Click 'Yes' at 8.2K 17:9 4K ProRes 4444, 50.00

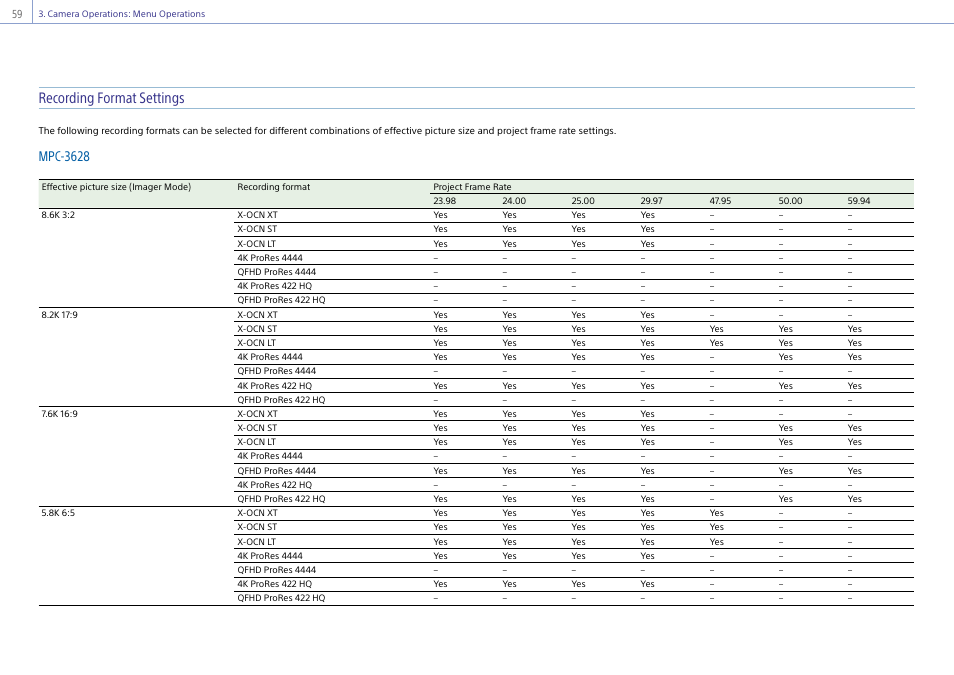pos(785,357)
